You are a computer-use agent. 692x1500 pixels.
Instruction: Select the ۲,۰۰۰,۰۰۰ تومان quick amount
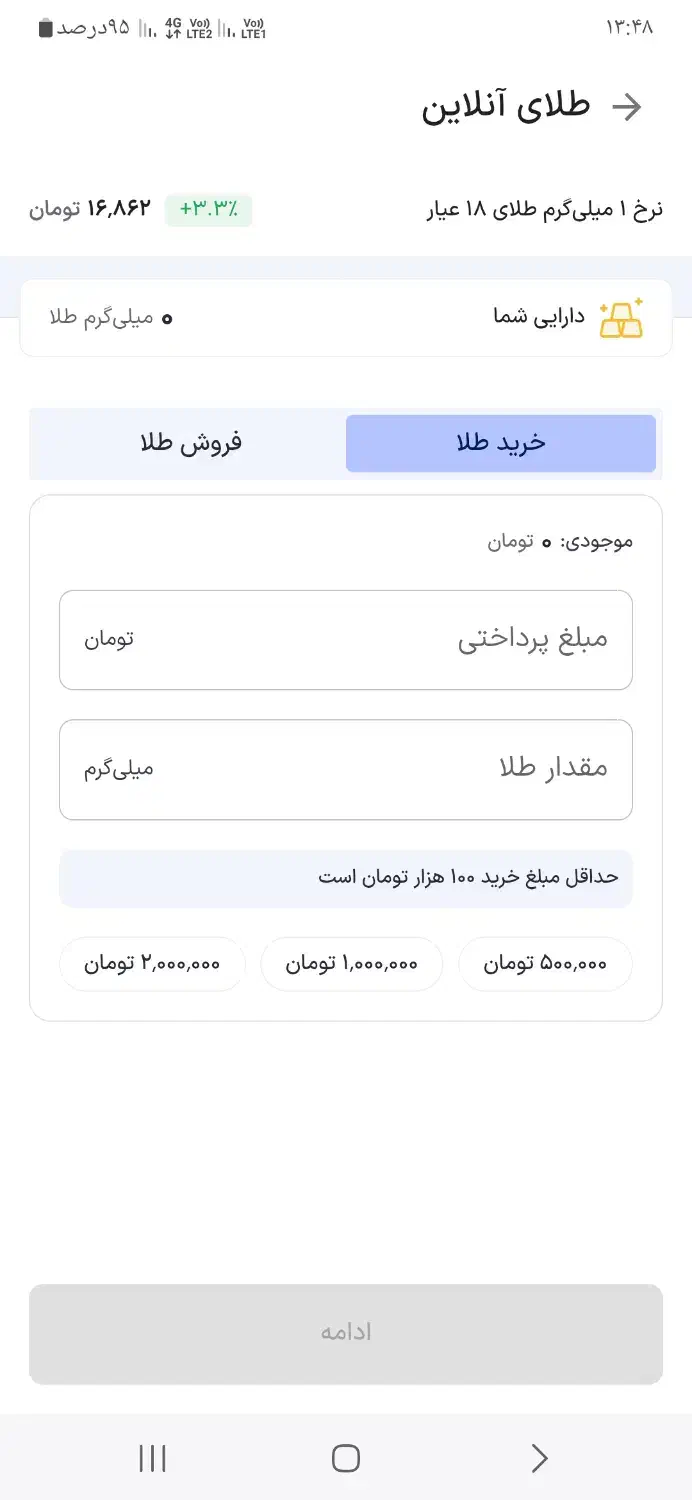152,964
